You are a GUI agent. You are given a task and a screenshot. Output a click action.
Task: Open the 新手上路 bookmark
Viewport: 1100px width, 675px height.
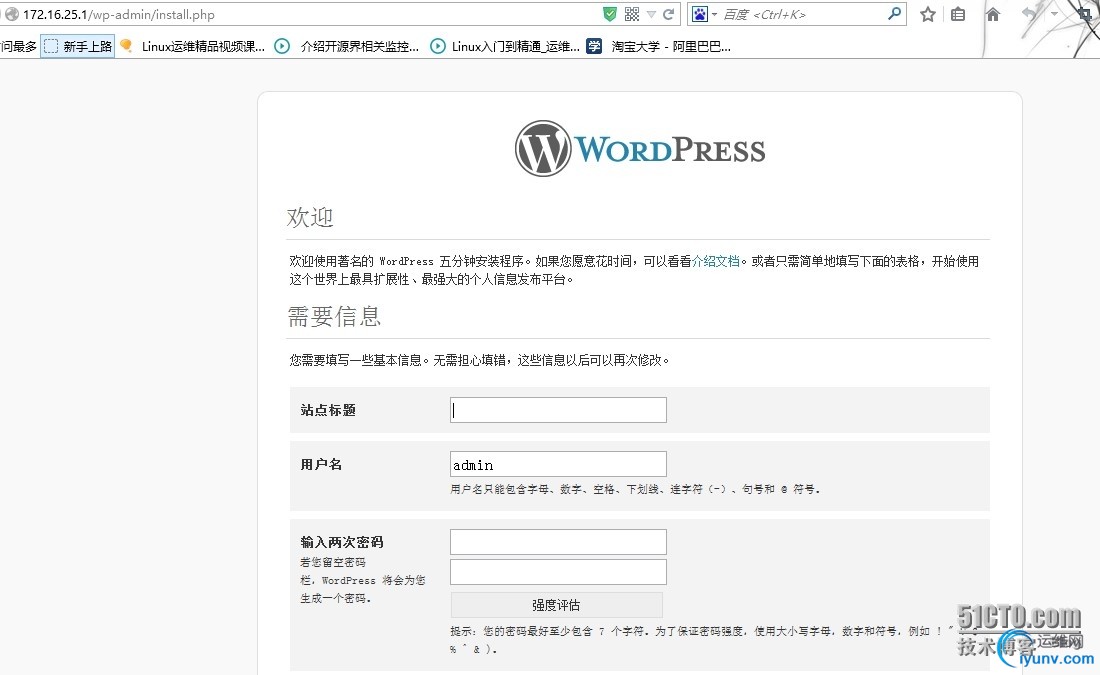(x=78, y=46)
